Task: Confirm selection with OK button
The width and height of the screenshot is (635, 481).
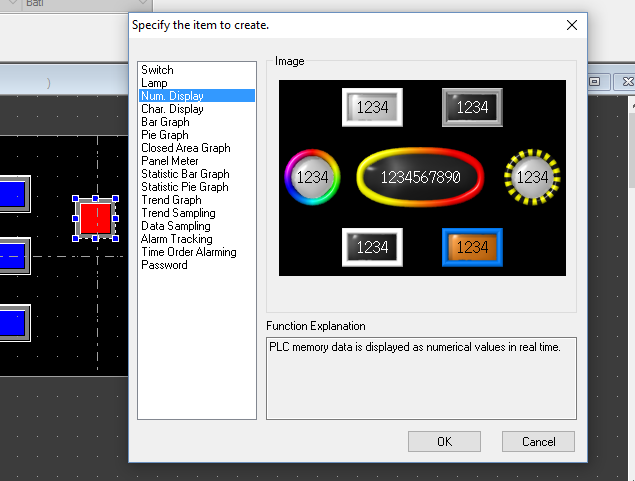Action: click(444, 441)
